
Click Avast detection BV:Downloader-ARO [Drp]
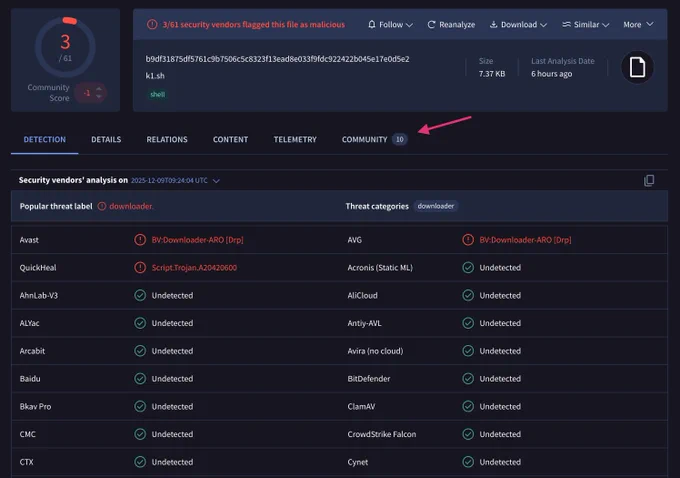(197, 240)
